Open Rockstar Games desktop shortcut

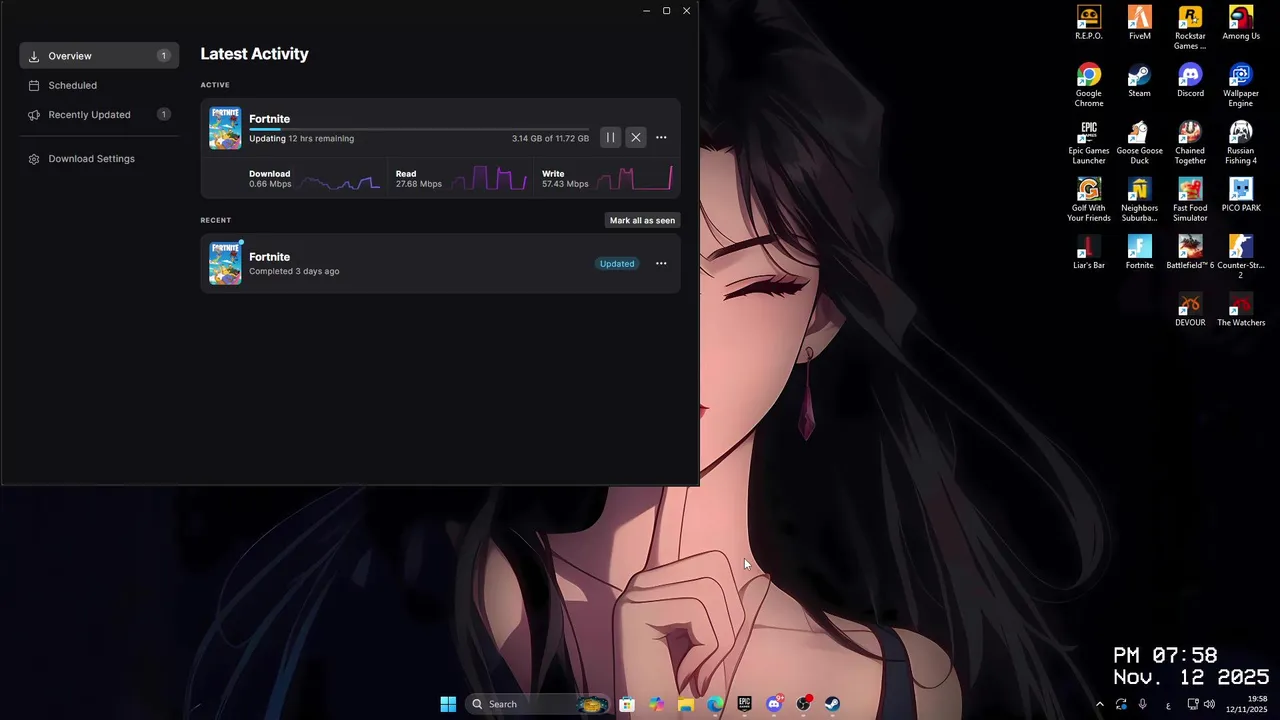point(1190,28)
